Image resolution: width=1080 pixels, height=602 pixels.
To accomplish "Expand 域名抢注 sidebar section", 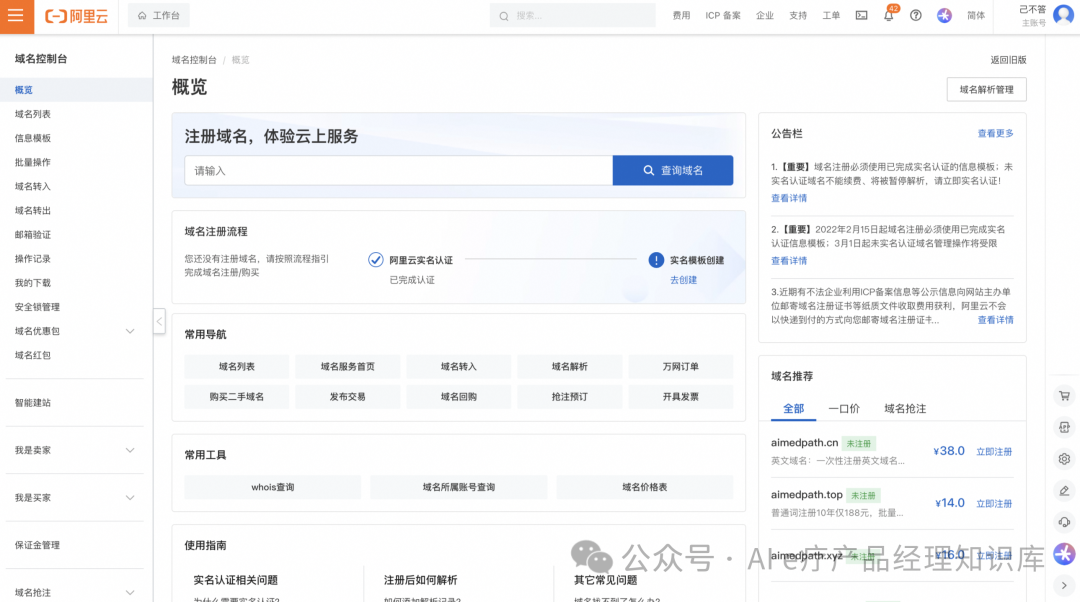I will point(129,592).
